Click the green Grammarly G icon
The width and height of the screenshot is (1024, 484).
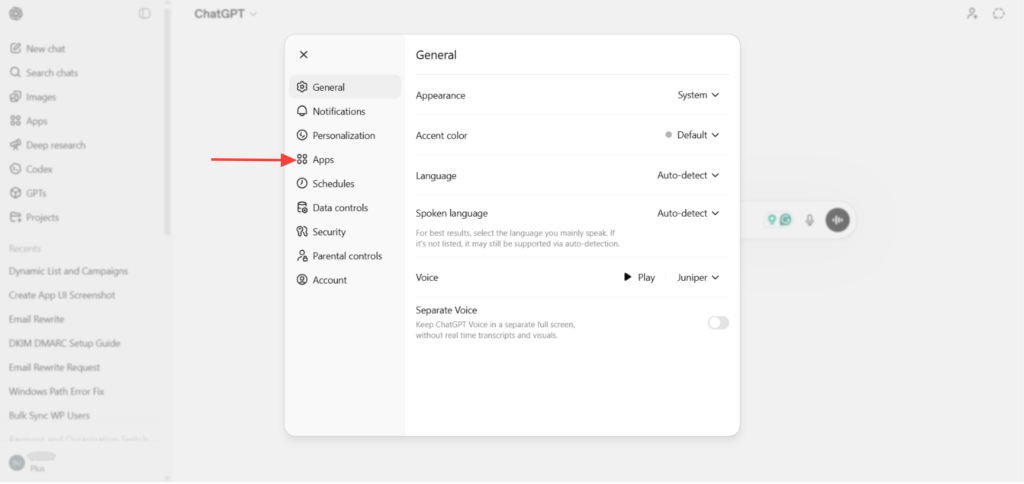786,220
